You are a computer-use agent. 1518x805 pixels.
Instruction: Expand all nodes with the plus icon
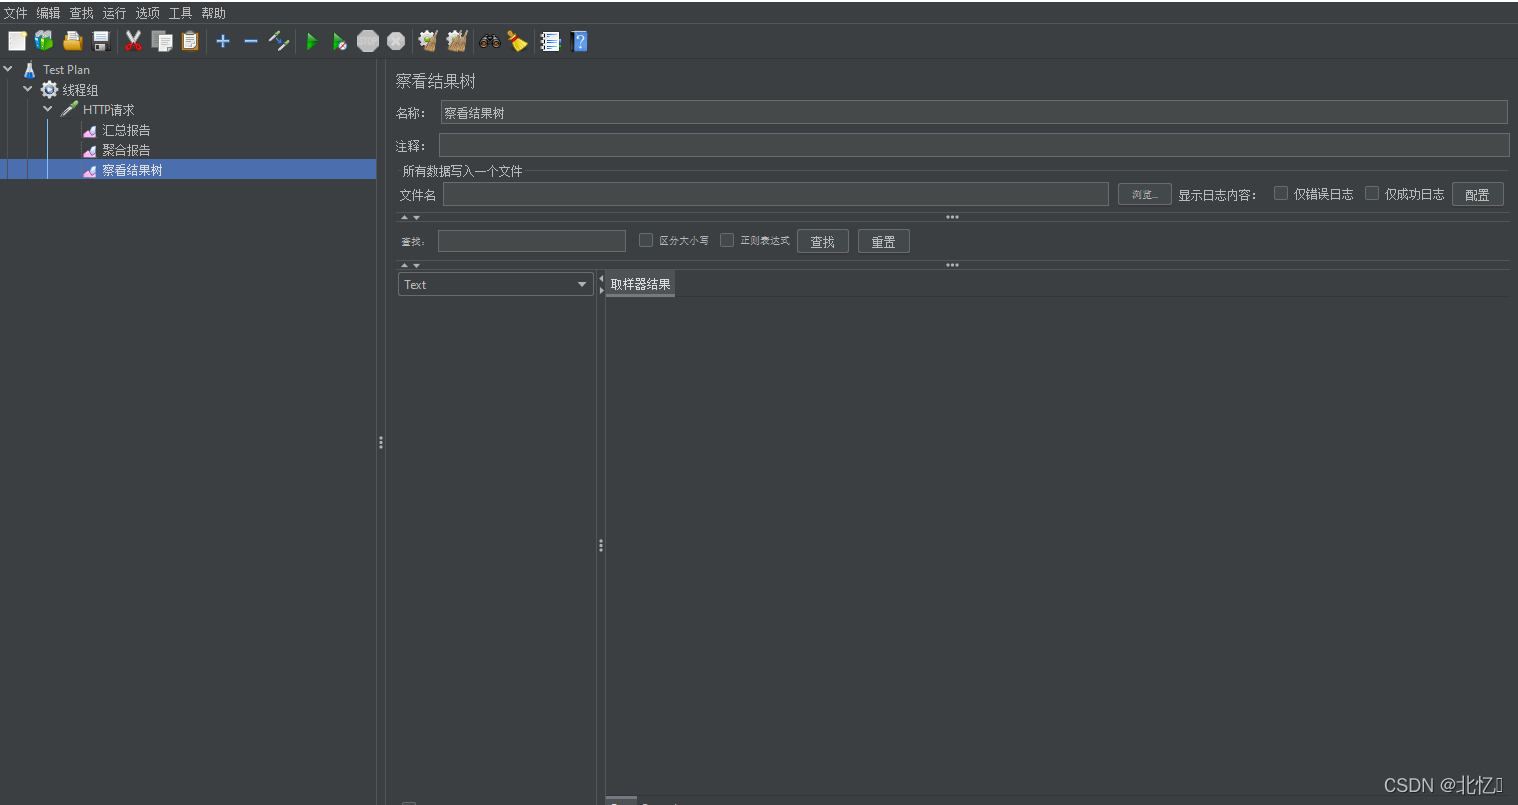223,41
